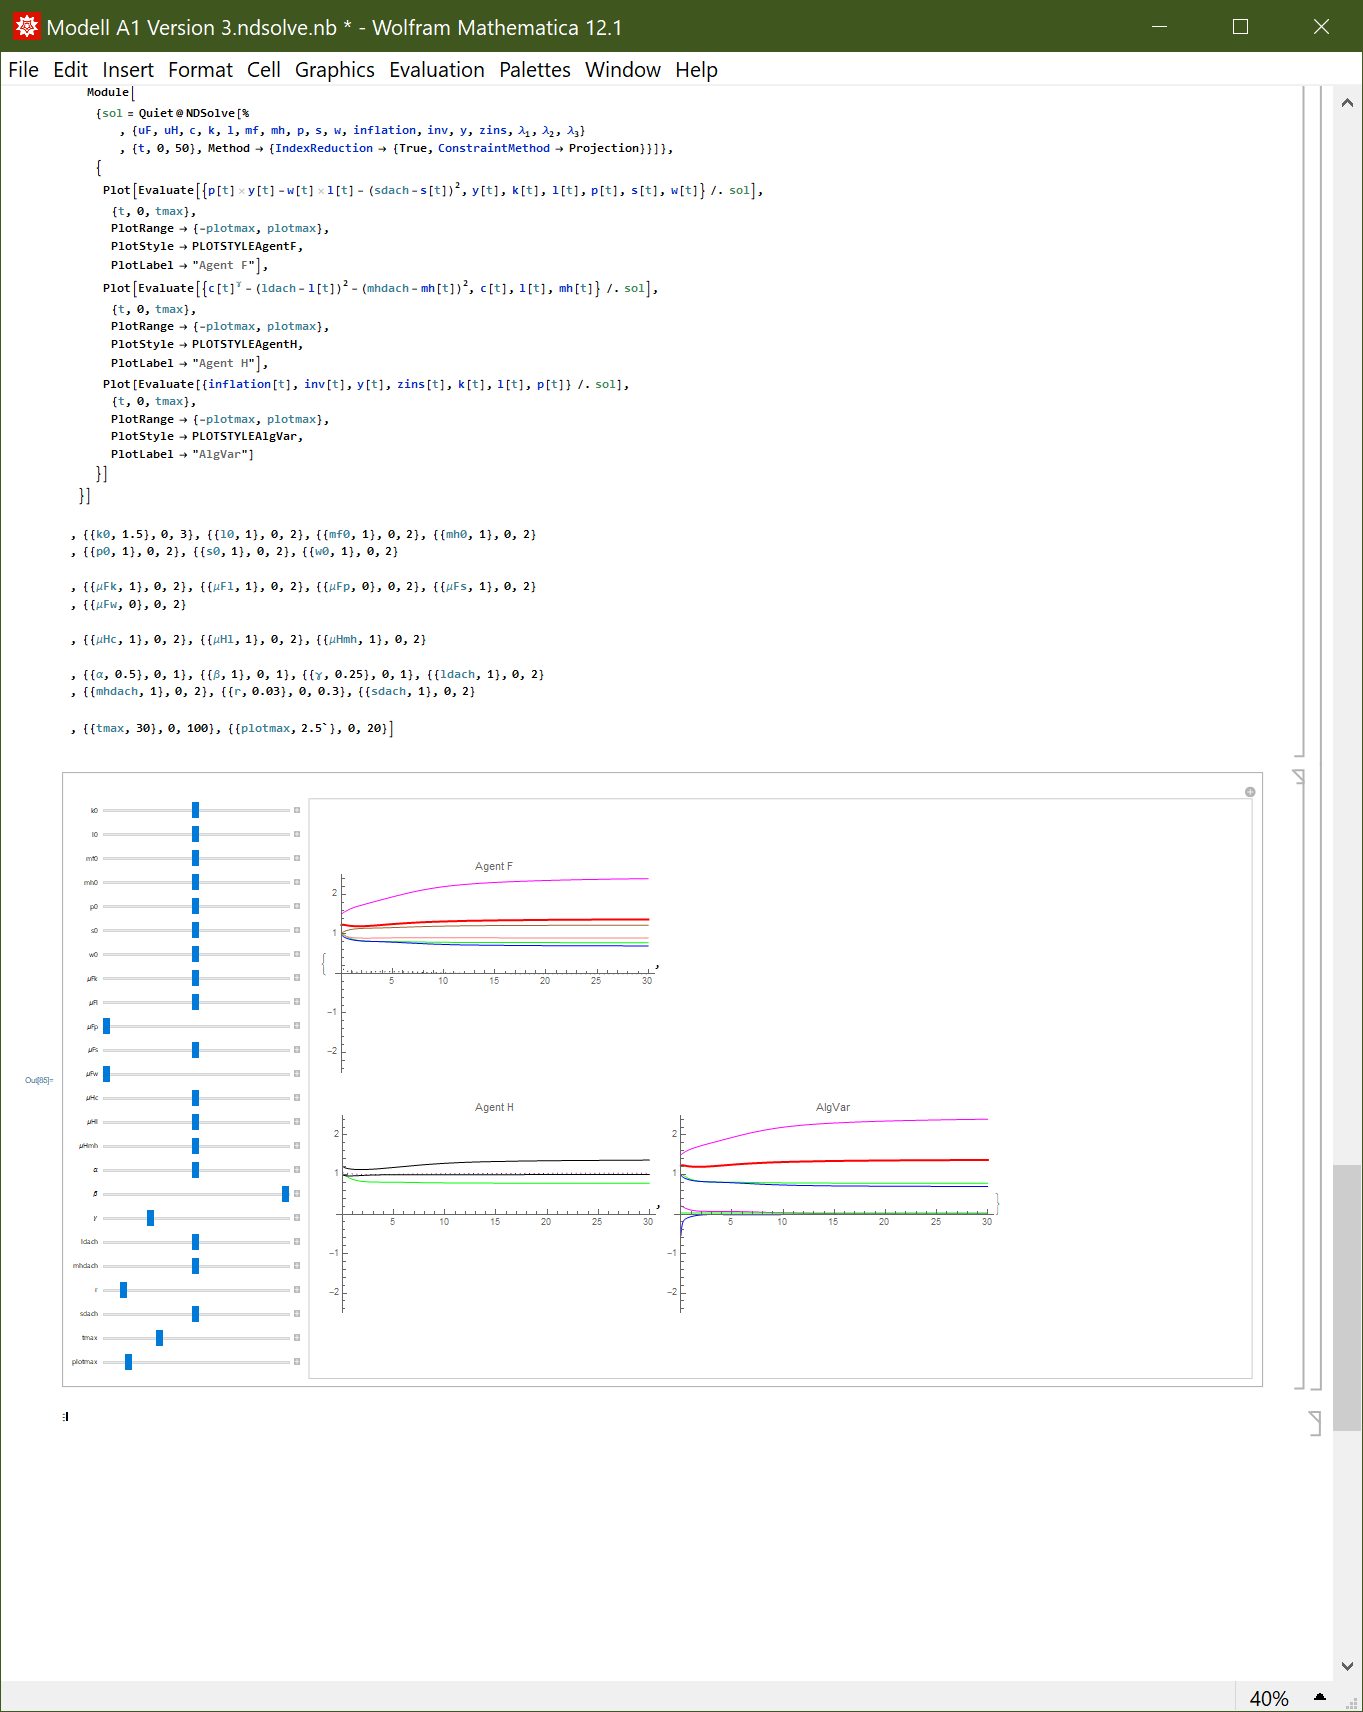Expand the μFl slider controls with its plus button
The image size is (1363, 1712).
(297, 1002)
